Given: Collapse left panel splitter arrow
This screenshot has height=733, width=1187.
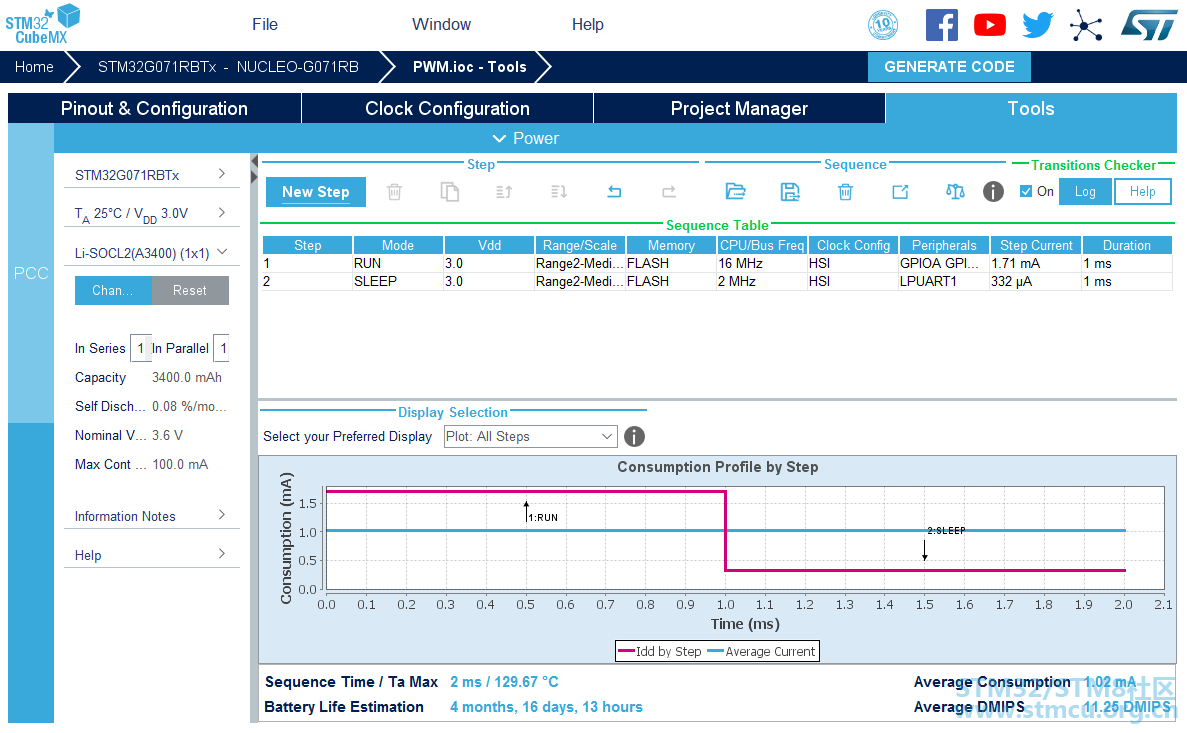Looking at the screenshot, I should 254,161.
